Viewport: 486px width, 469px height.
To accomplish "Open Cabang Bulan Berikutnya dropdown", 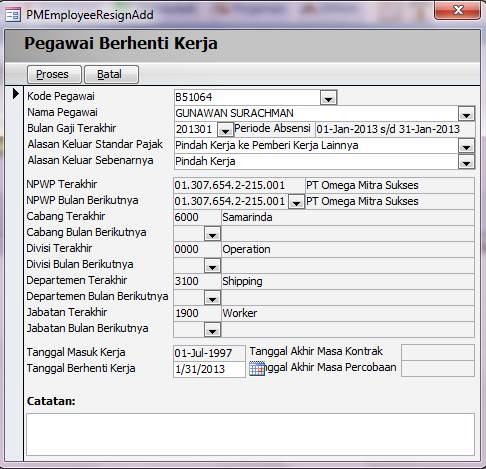I will pos(212,234).
